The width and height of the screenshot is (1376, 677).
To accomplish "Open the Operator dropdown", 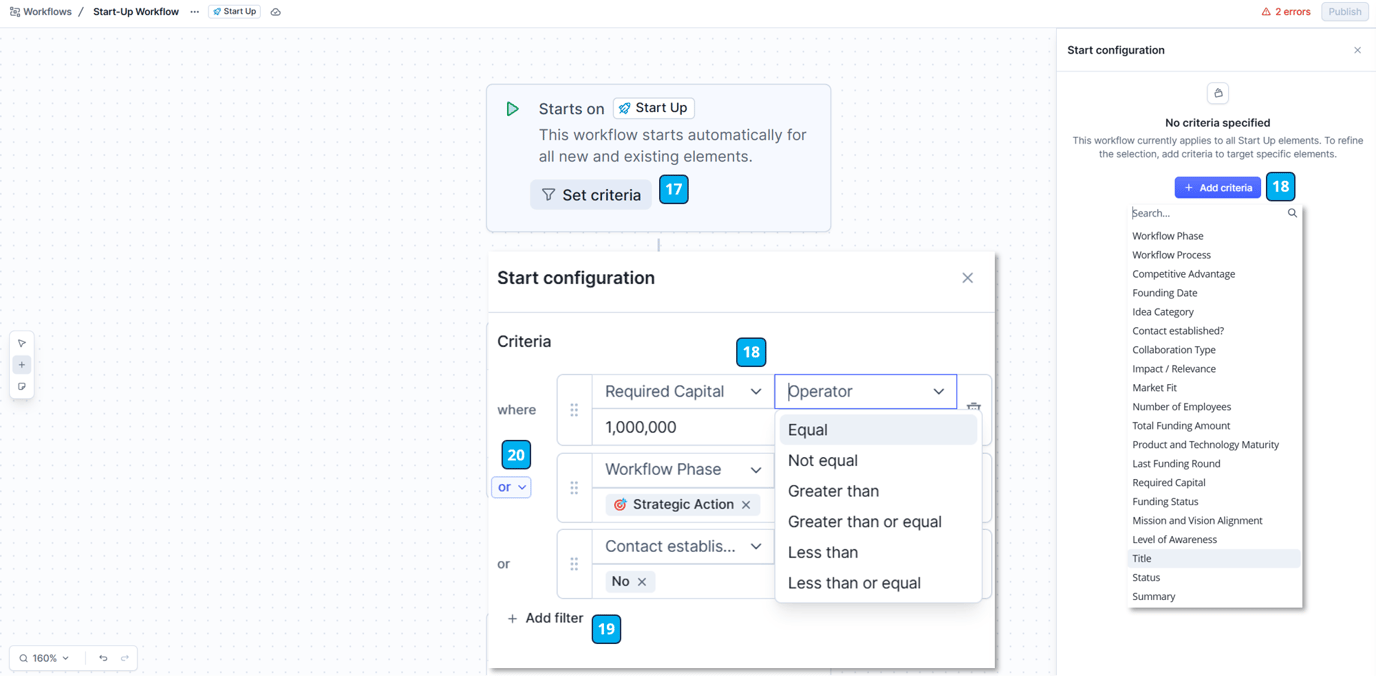I will [865, 391].
